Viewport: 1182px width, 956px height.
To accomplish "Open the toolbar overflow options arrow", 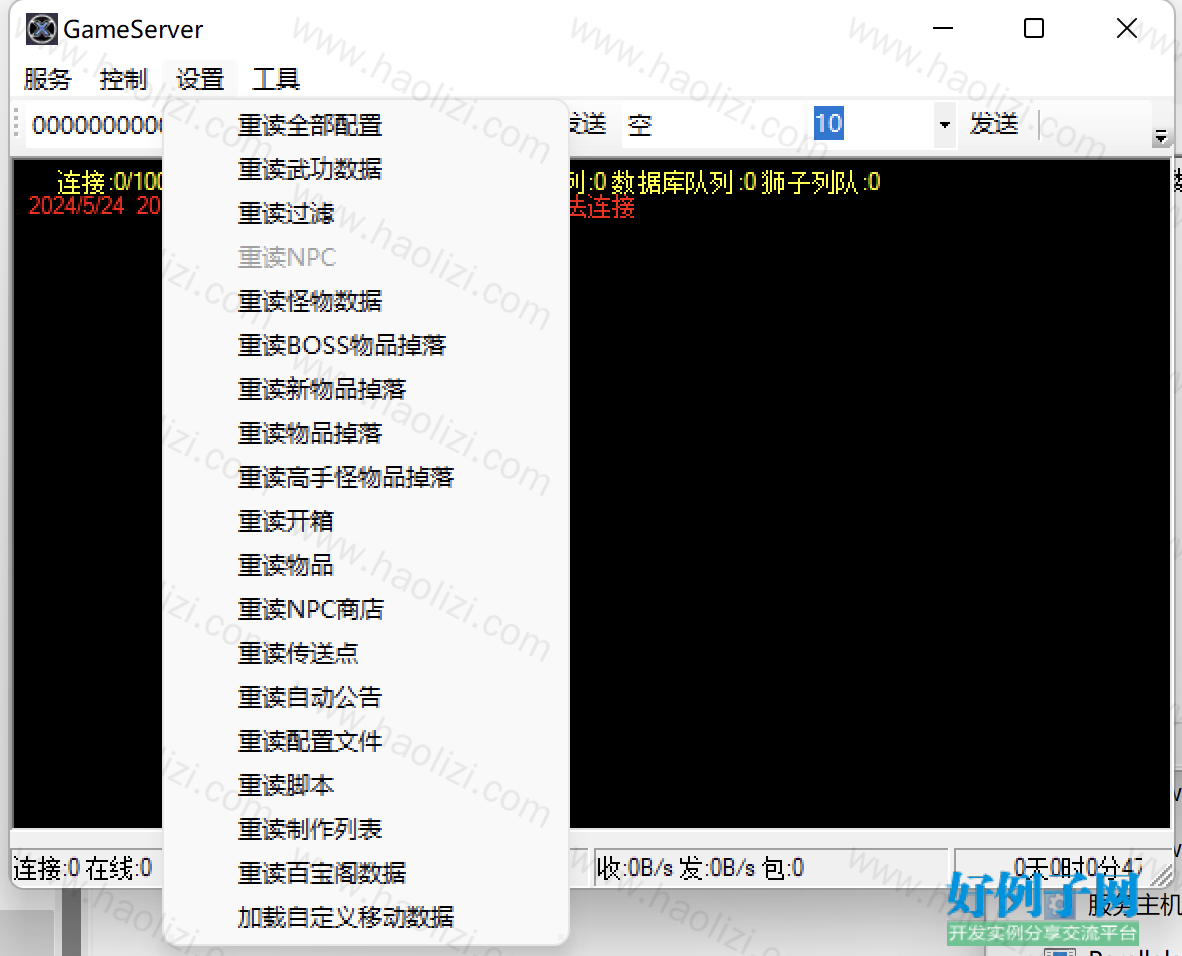I will point(1161,136).
